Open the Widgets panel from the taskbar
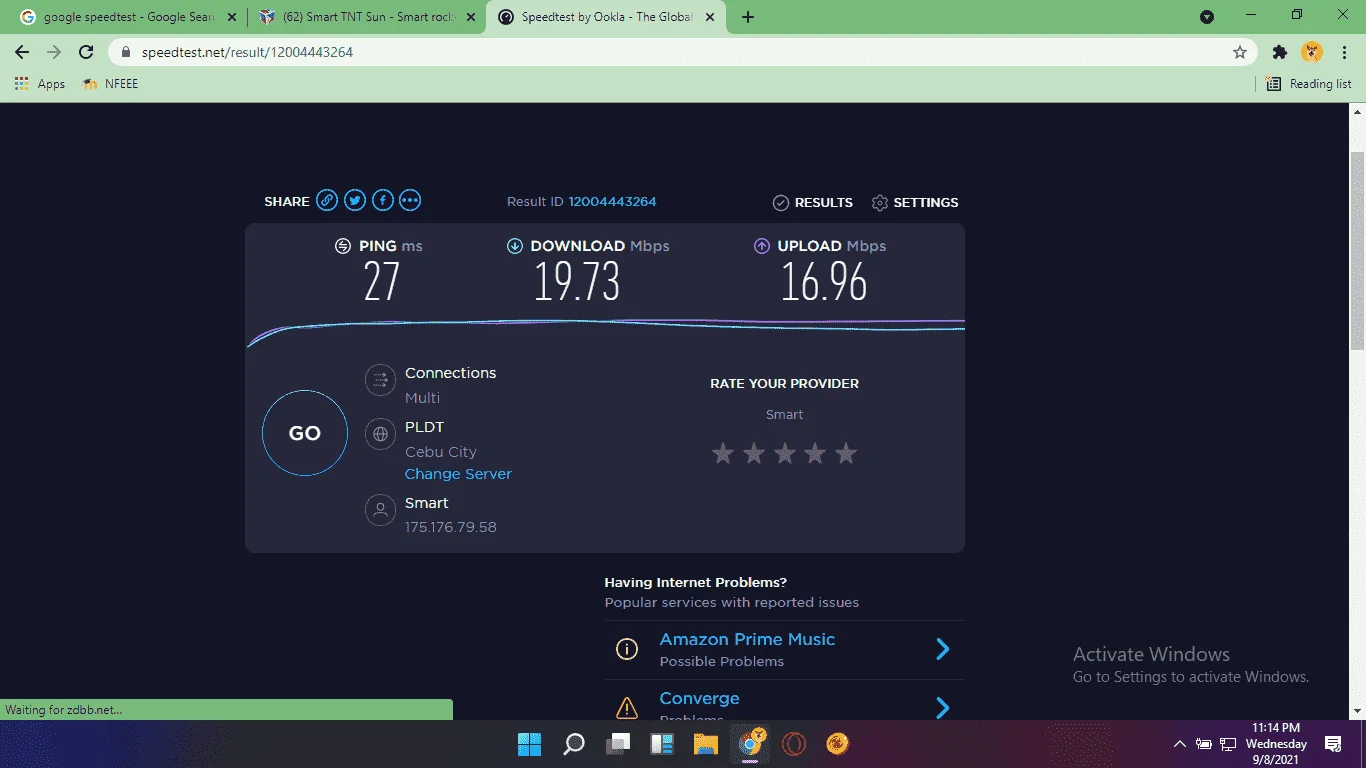This screenshot has width=1366, height=768. click(662, 744)
